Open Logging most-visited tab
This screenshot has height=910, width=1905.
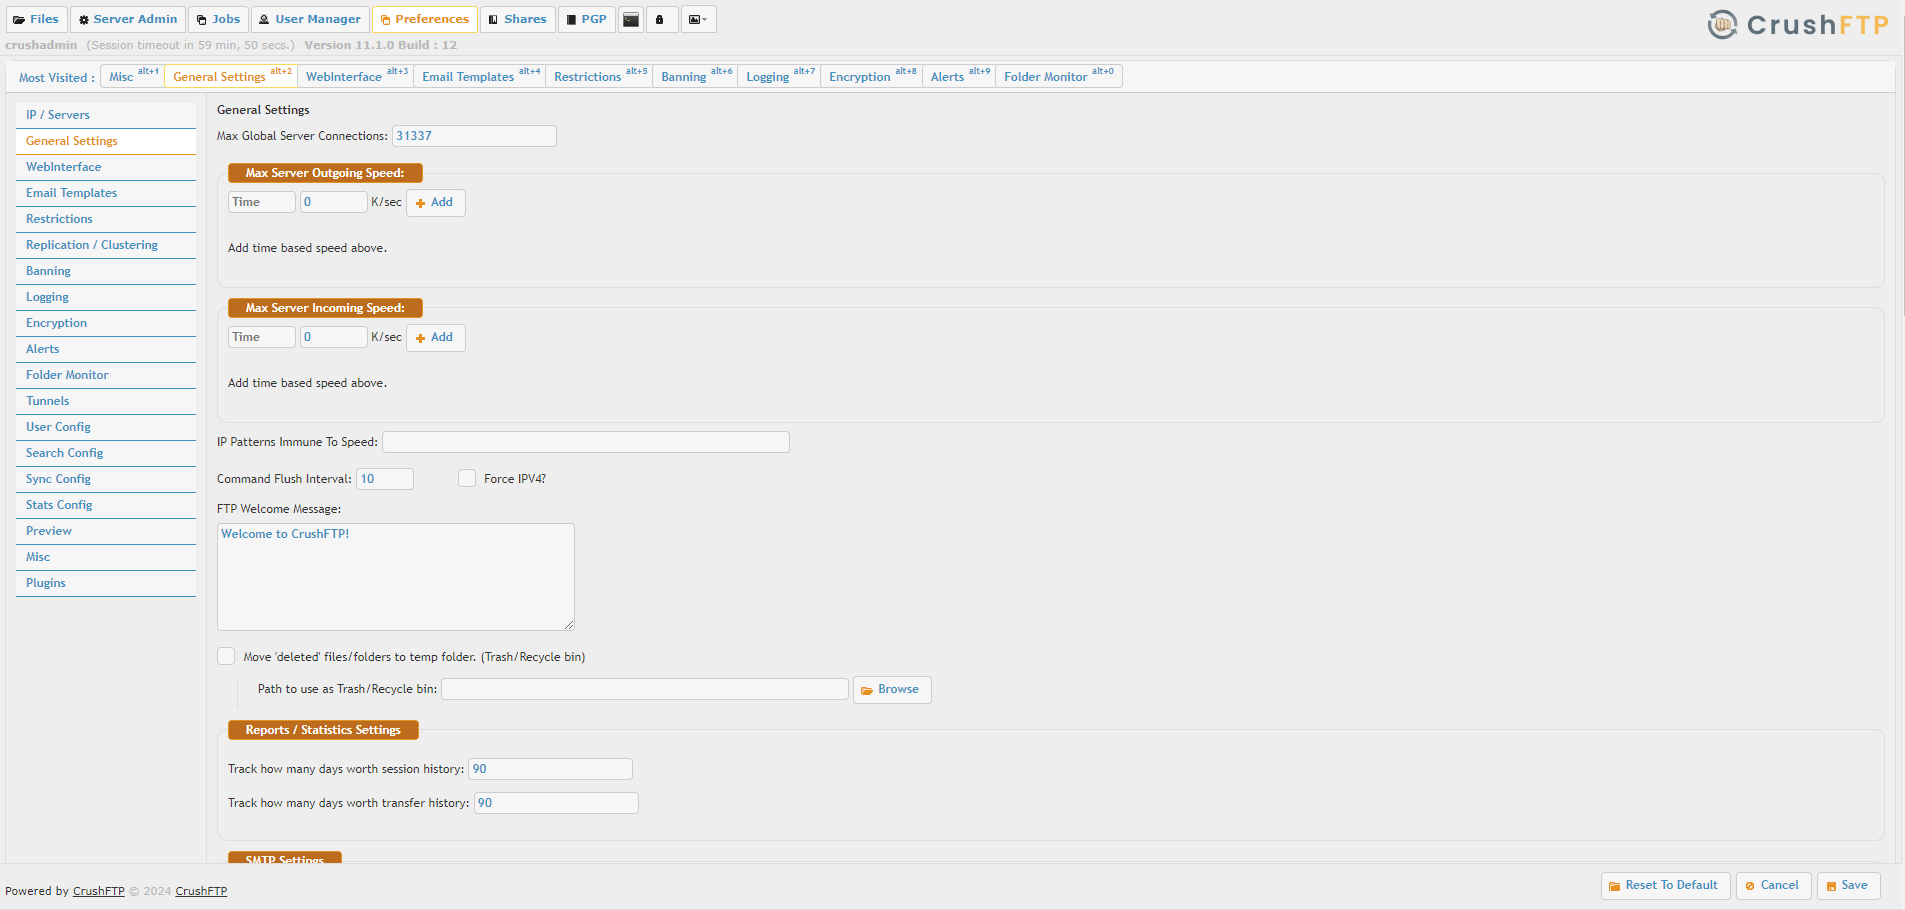click(x=779, y=76)
